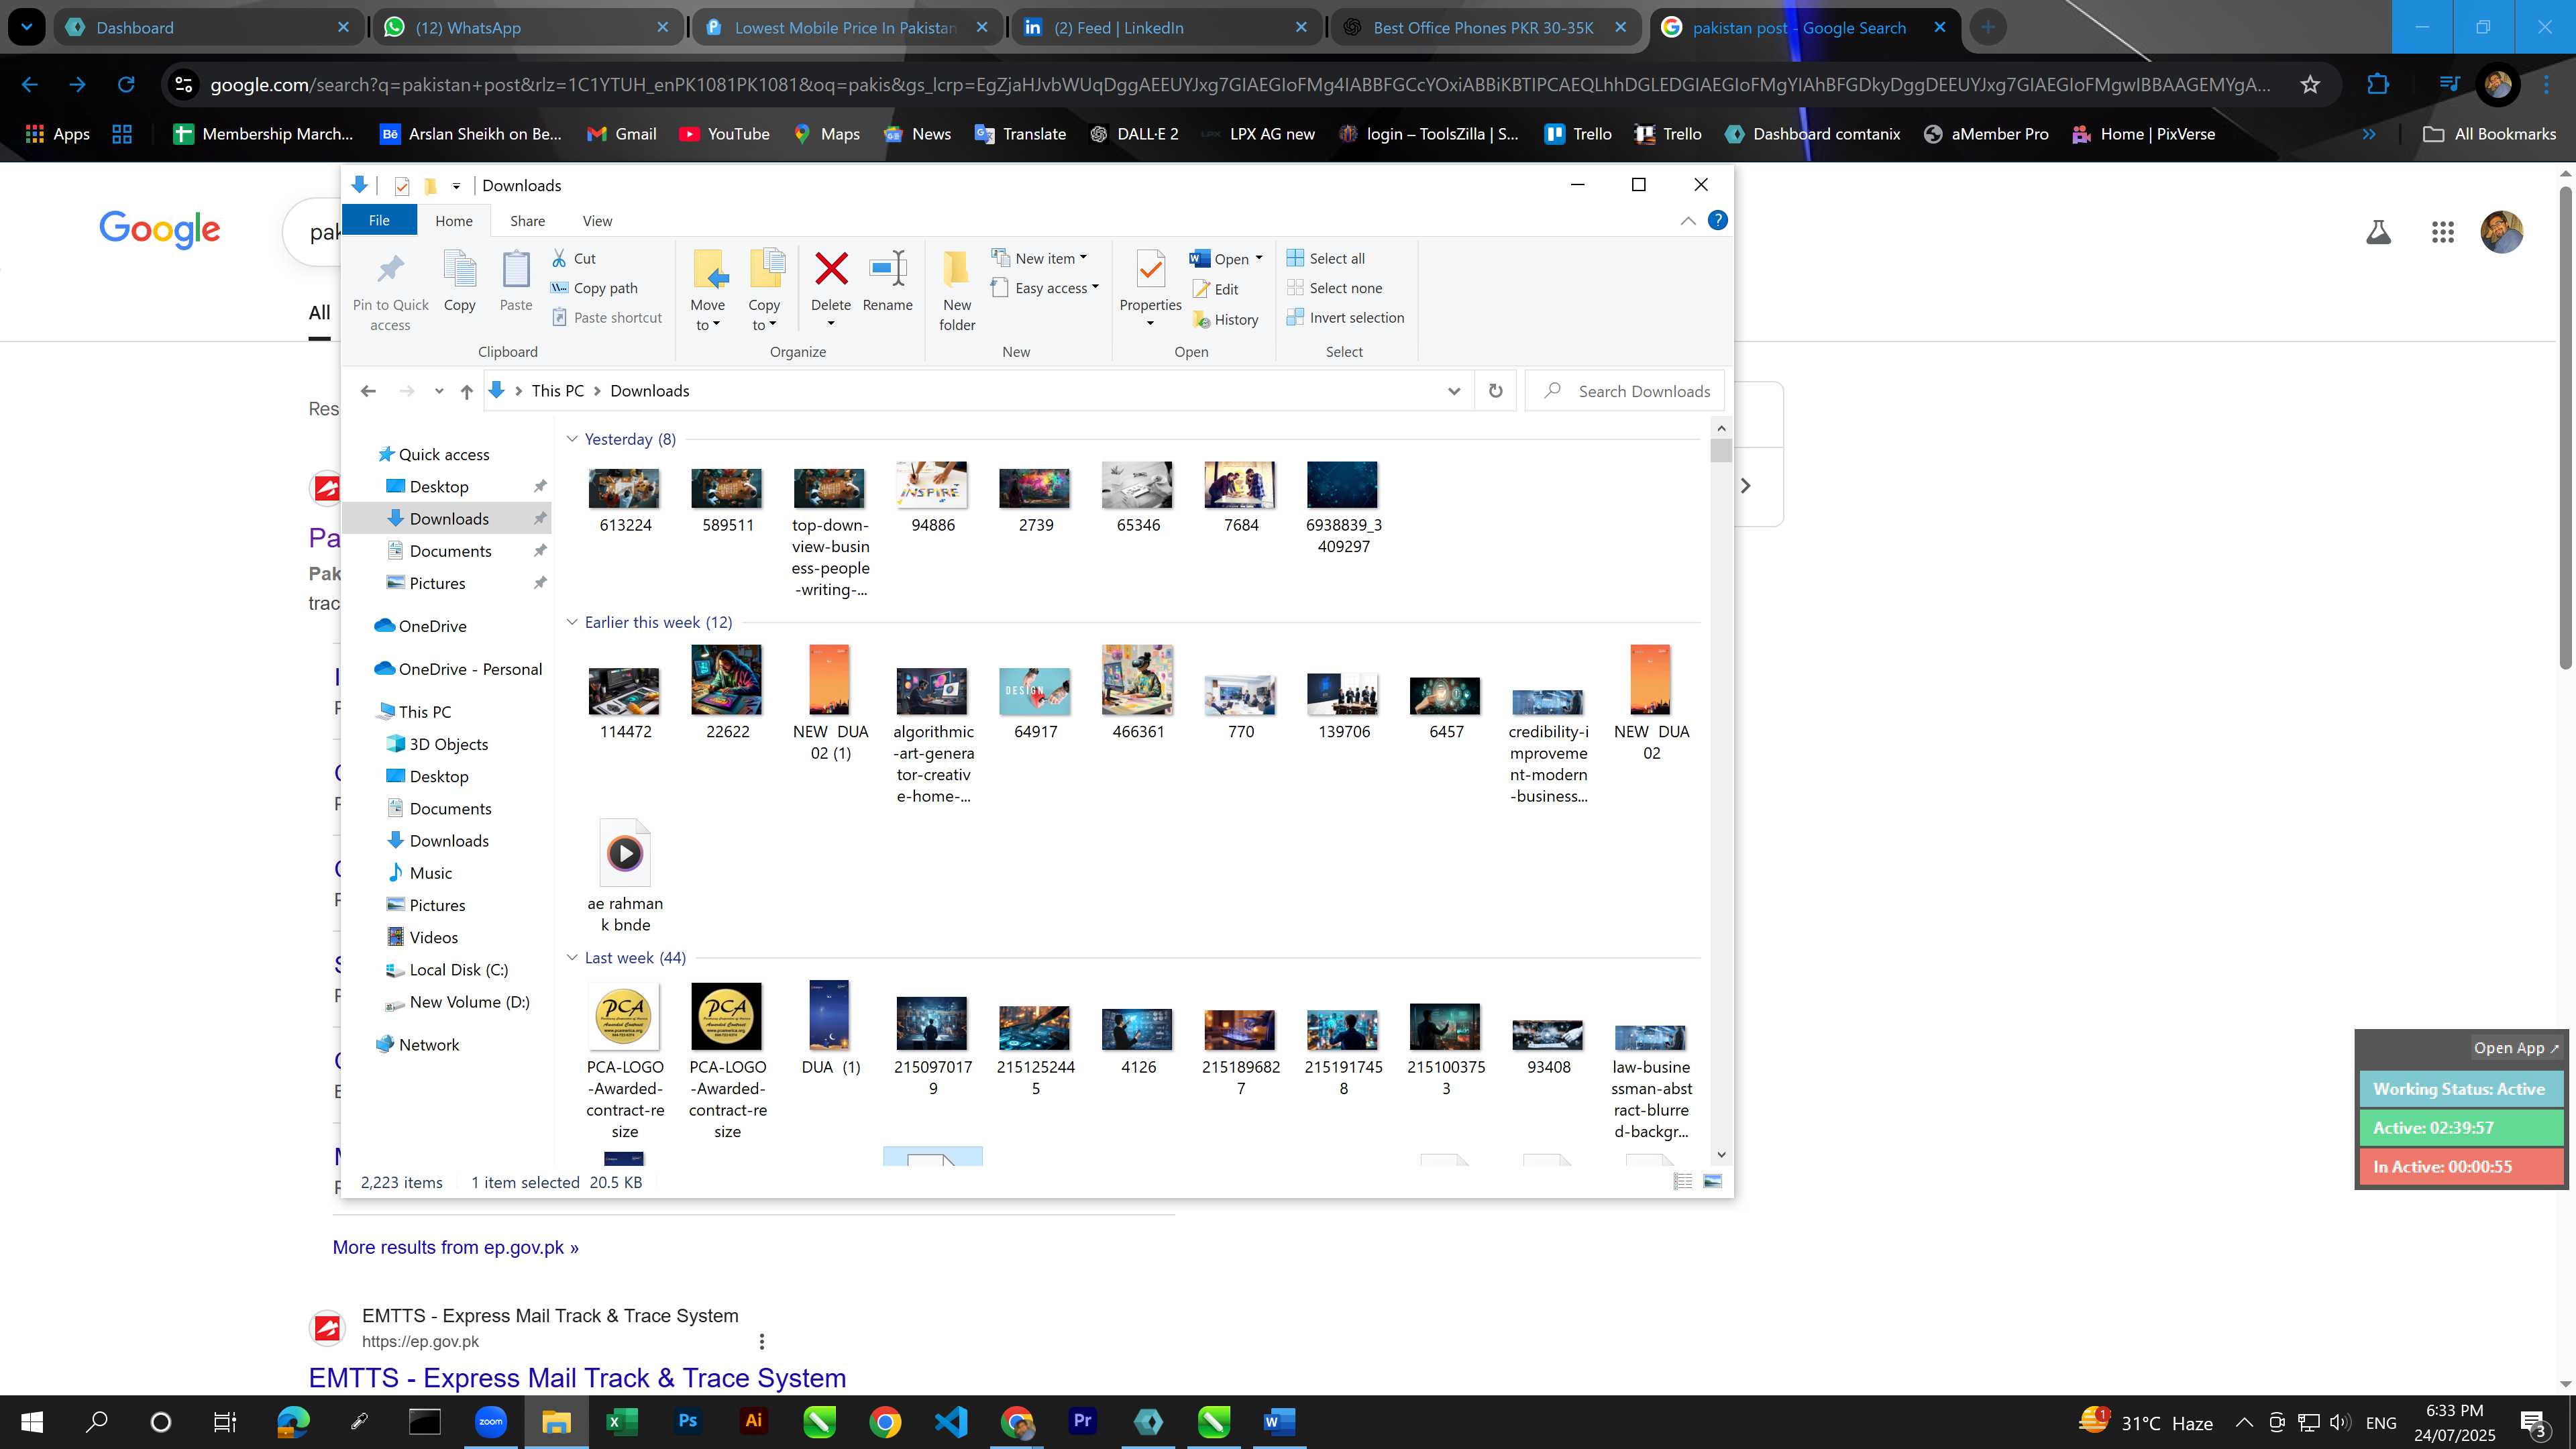Click the Copy ribbon icon
2576x1449 pixels.
[x=459, y=269]
